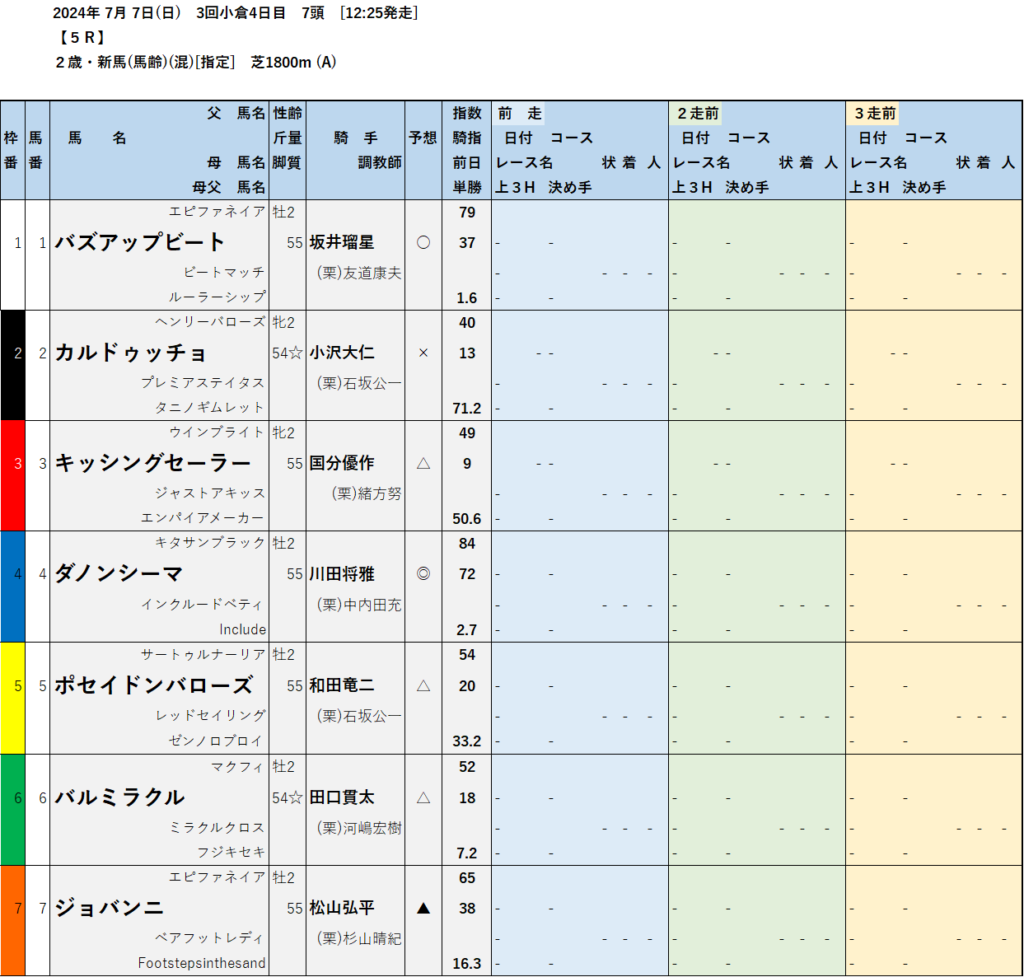The height and width of the screenshot is (977, 1024).
Task: Click win odds value 7.2
Action: click(466, 853)
